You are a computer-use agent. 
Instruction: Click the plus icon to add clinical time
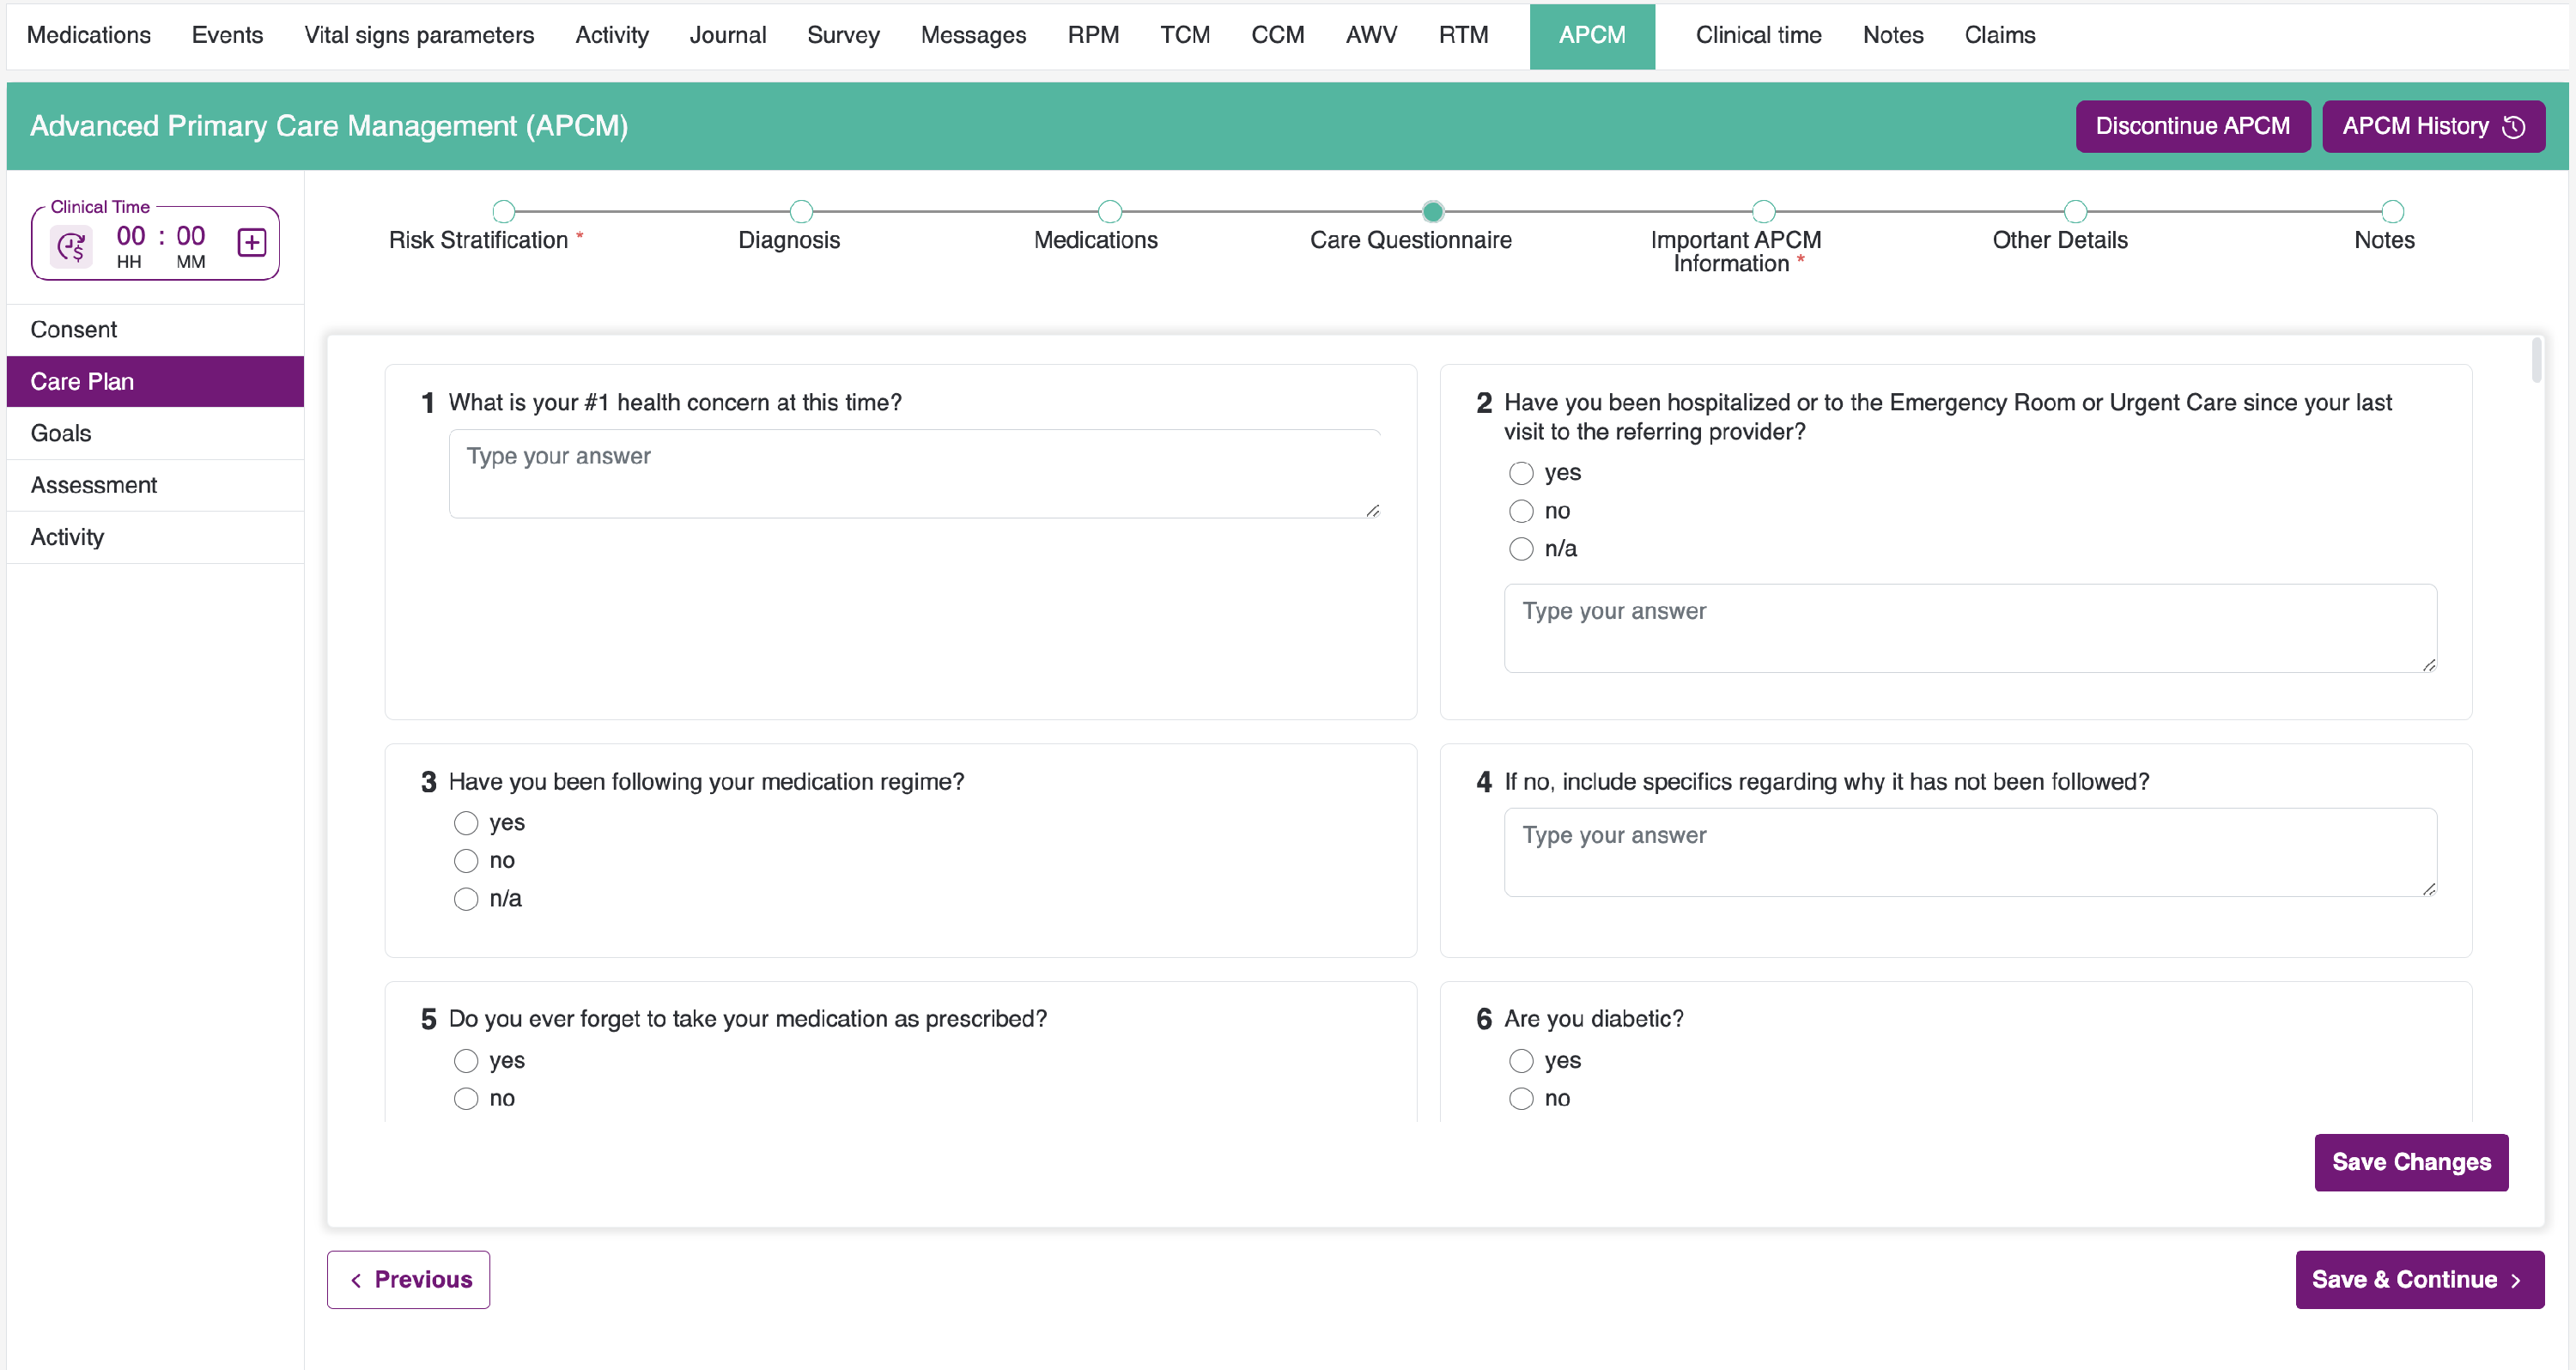pos(251,243)
